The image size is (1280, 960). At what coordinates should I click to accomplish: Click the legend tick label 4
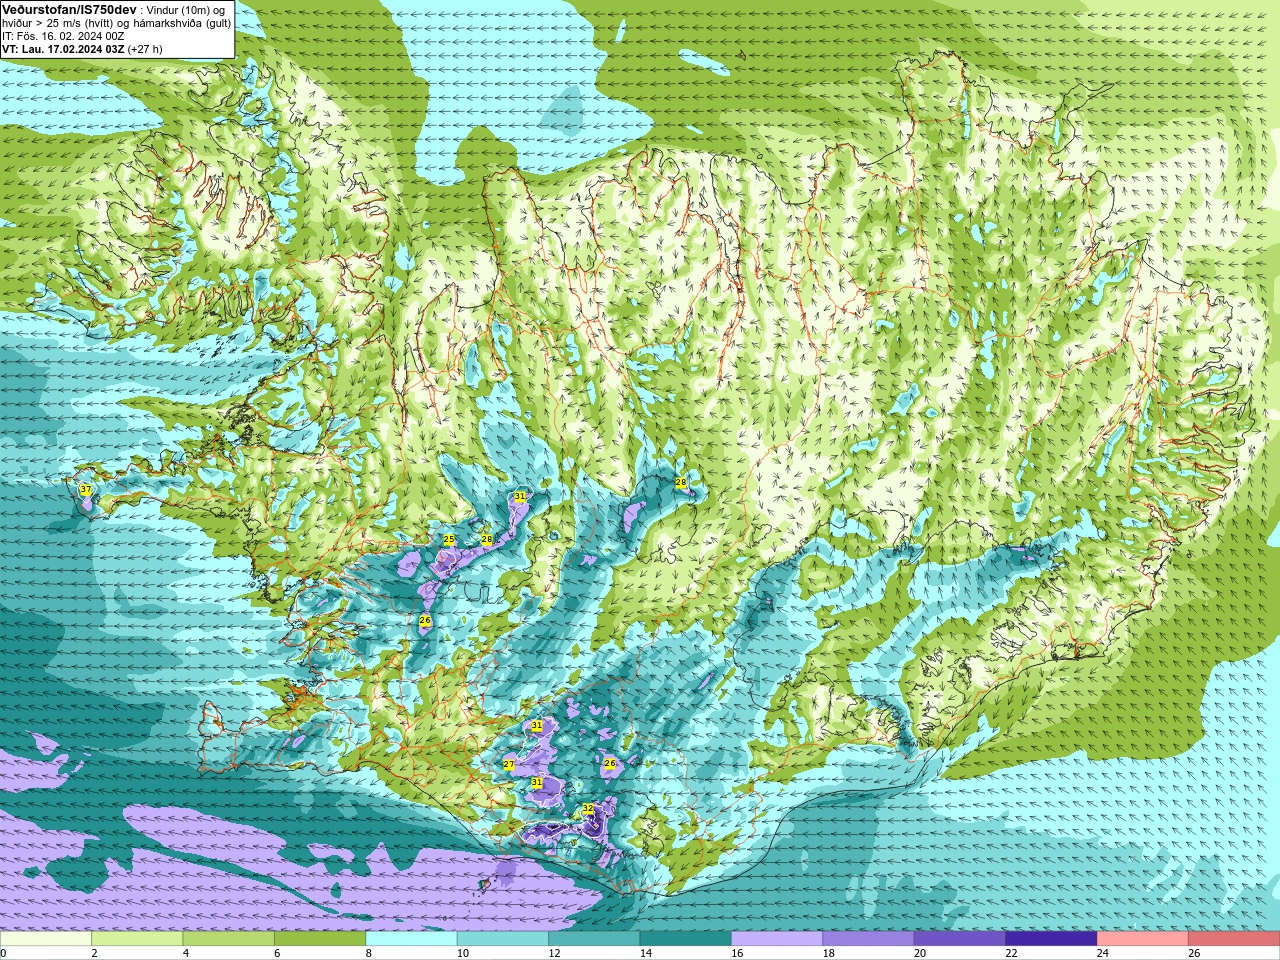(185, 953)
